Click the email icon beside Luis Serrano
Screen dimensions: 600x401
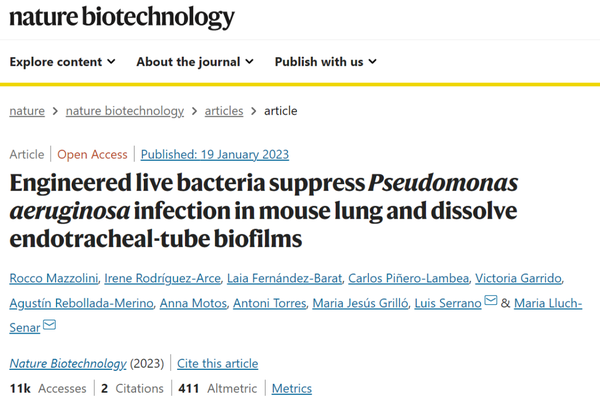coord(491,302)
